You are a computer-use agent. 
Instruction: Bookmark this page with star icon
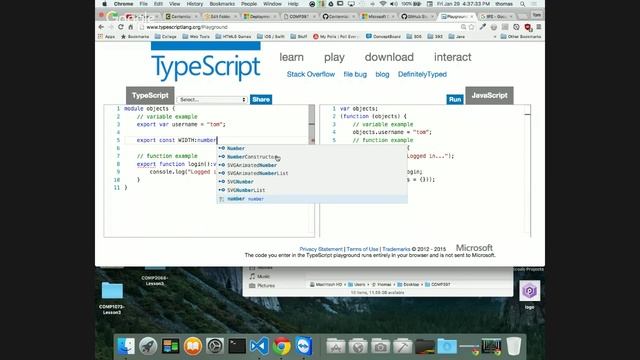tap(471, 27)
